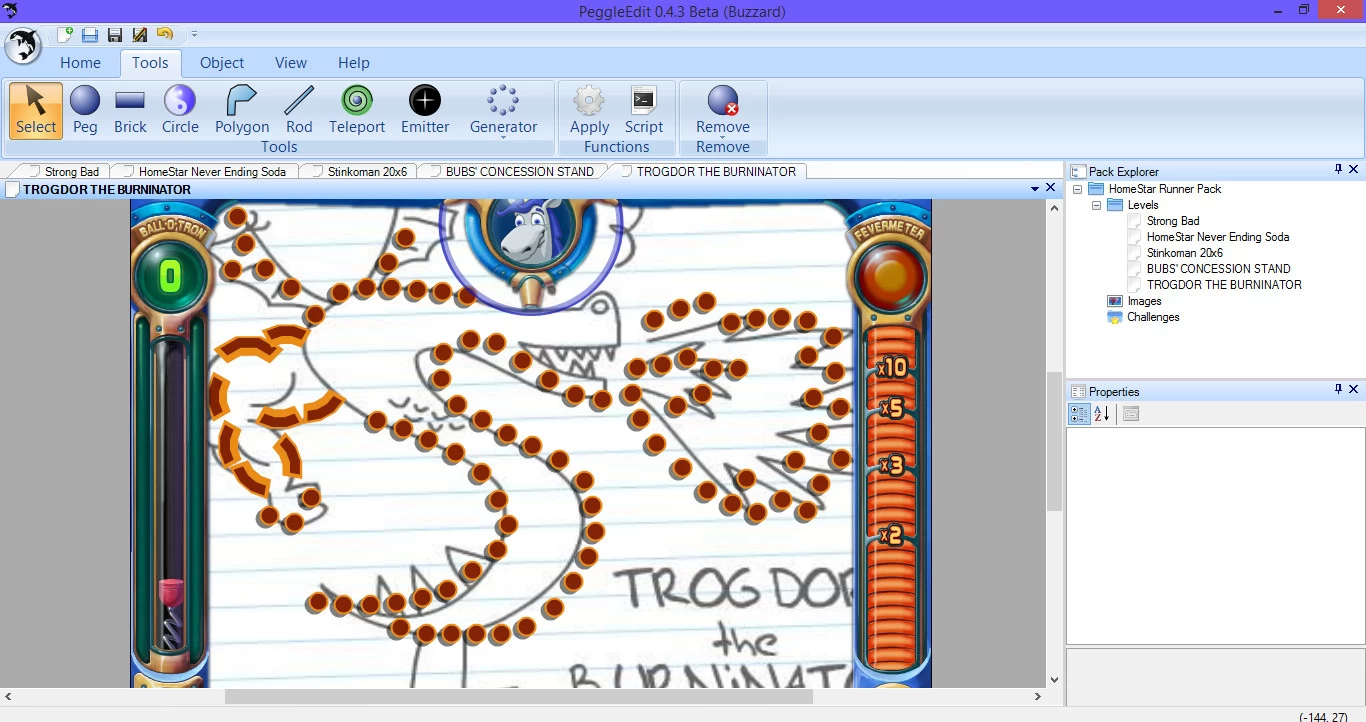
Task: Pick the Circle tool
Action: (180, 110)
